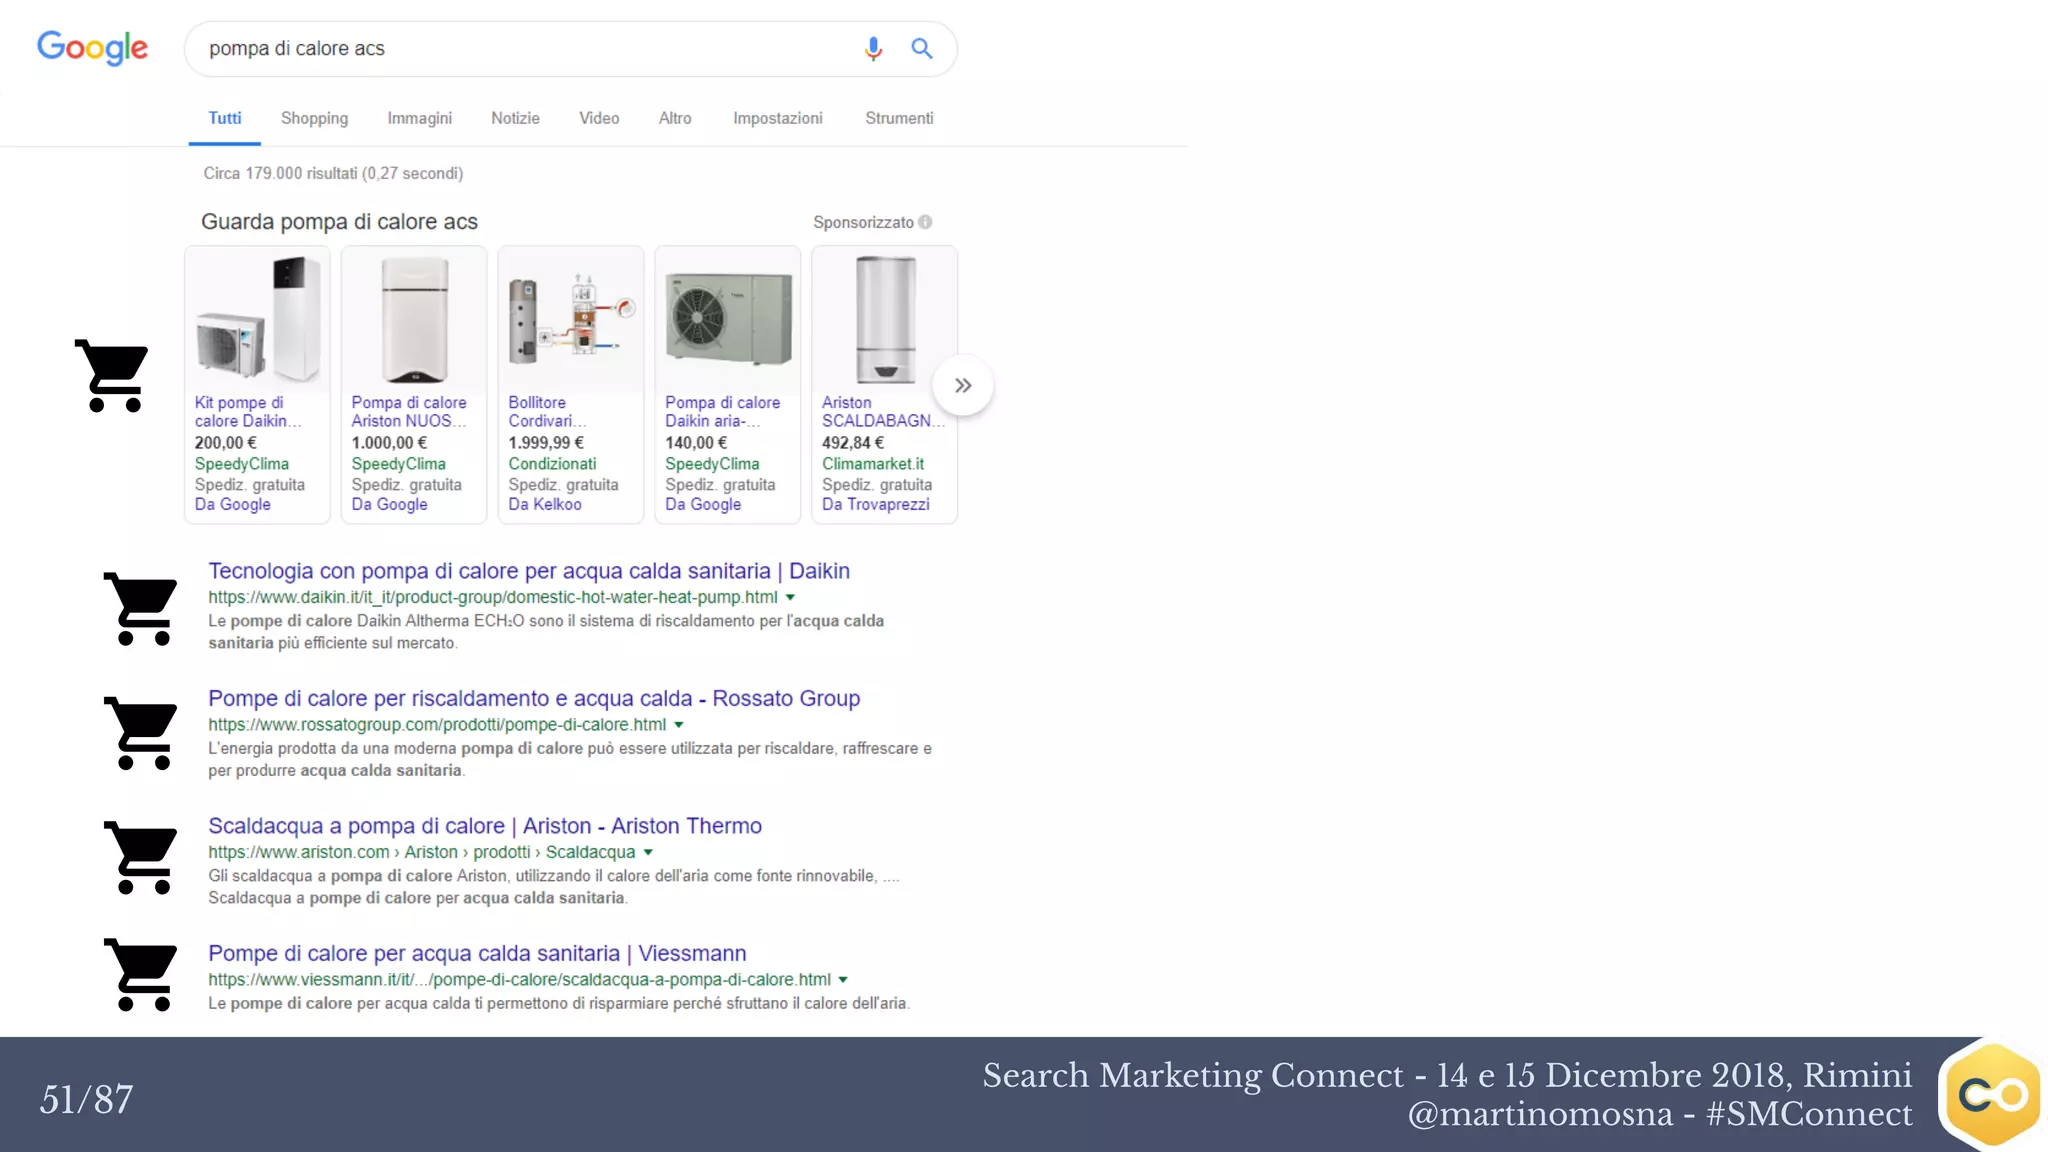Expand the dropdown arrow beside ariston.com URL
The width and height of the screenshot is (2048, 1152).
648,852
